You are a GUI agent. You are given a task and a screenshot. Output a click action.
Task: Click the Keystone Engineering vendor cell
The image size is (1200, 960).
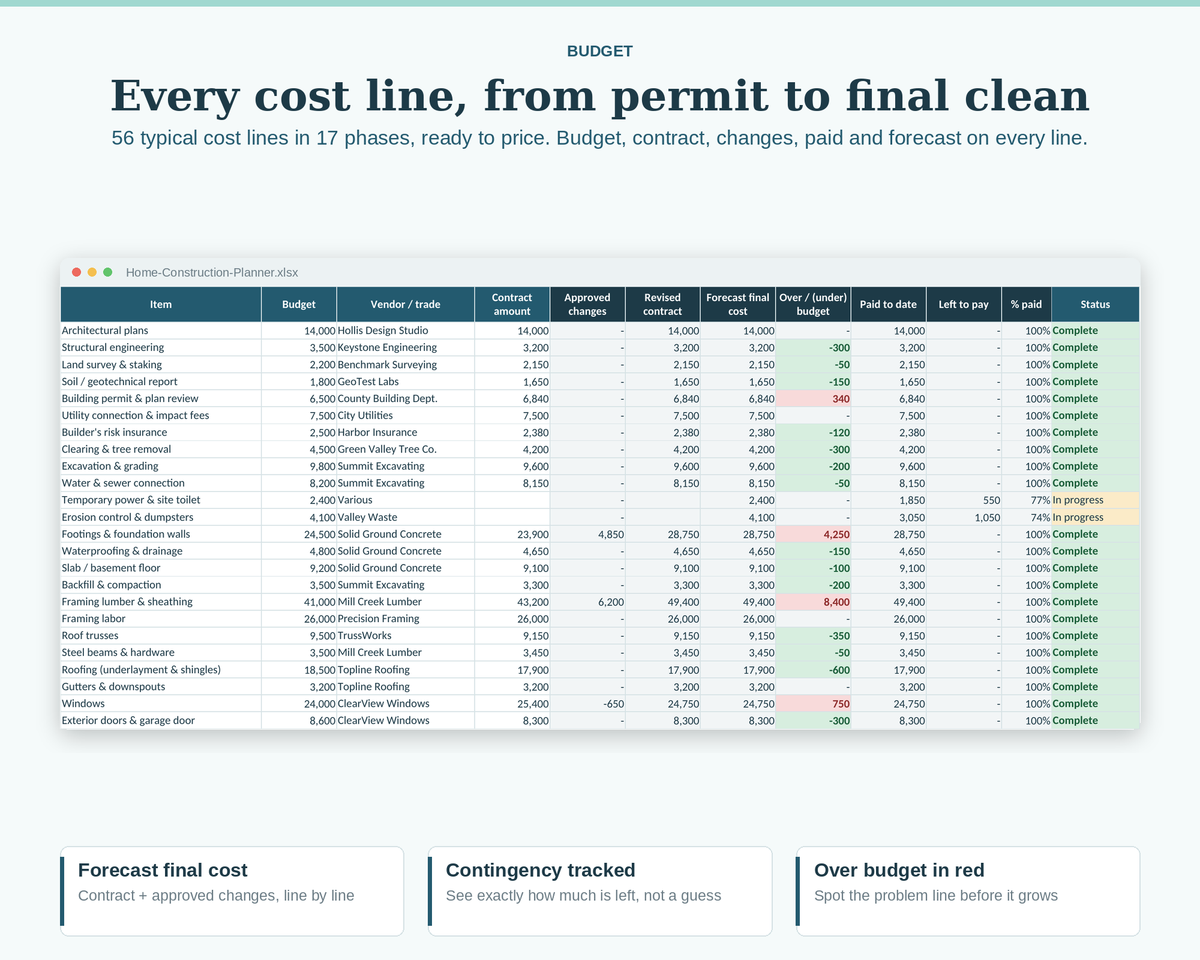[x=405, y=348]
